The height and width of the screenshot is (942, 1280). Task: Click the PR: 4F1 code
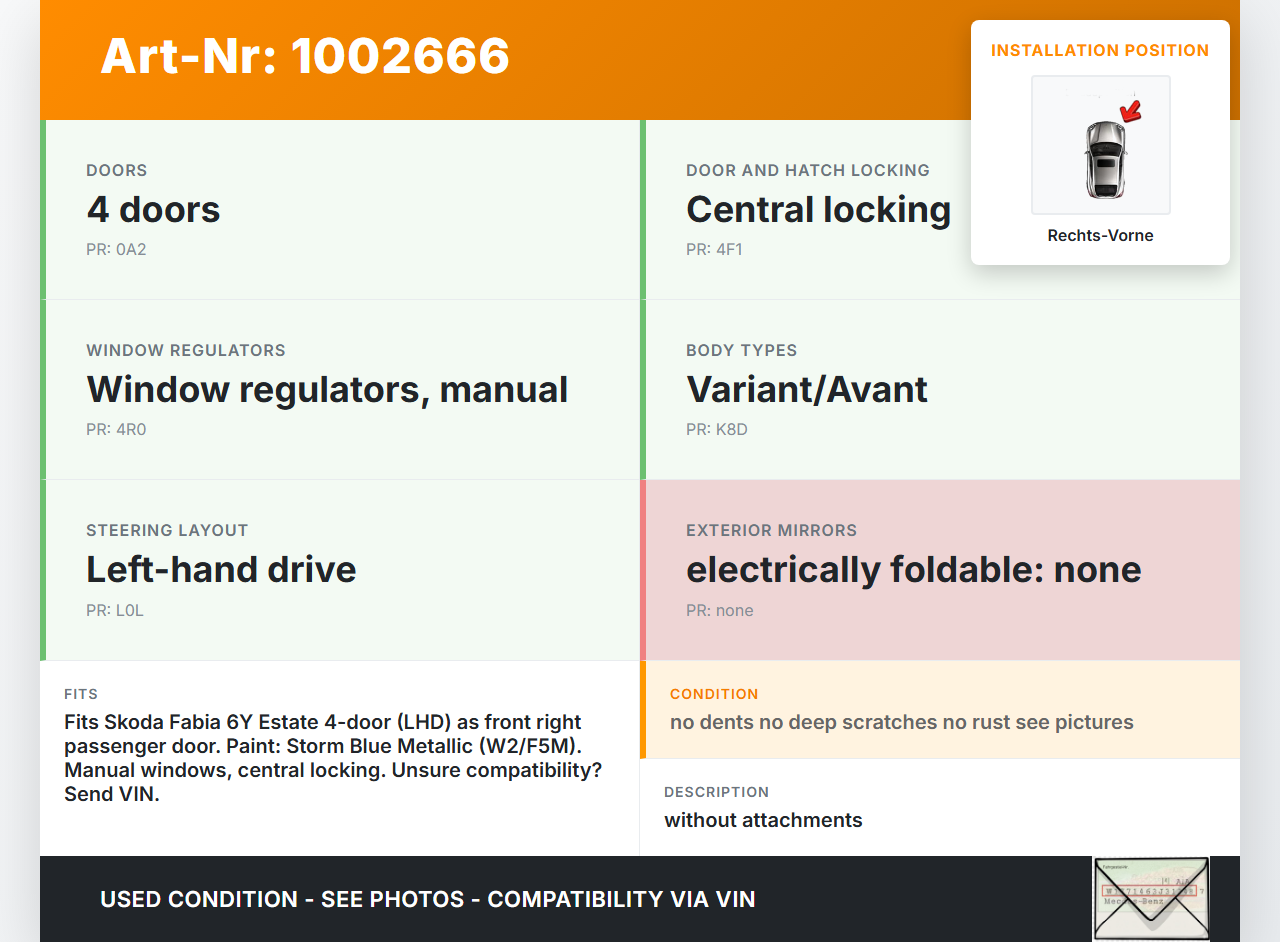click(x=714, y=250)
